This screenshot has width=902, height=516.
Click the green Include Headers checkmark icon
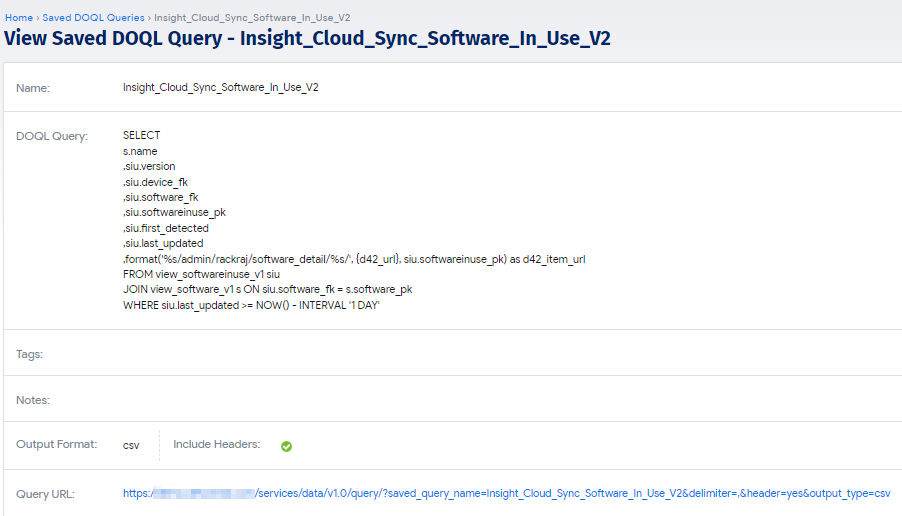click(x=286, y=446)
